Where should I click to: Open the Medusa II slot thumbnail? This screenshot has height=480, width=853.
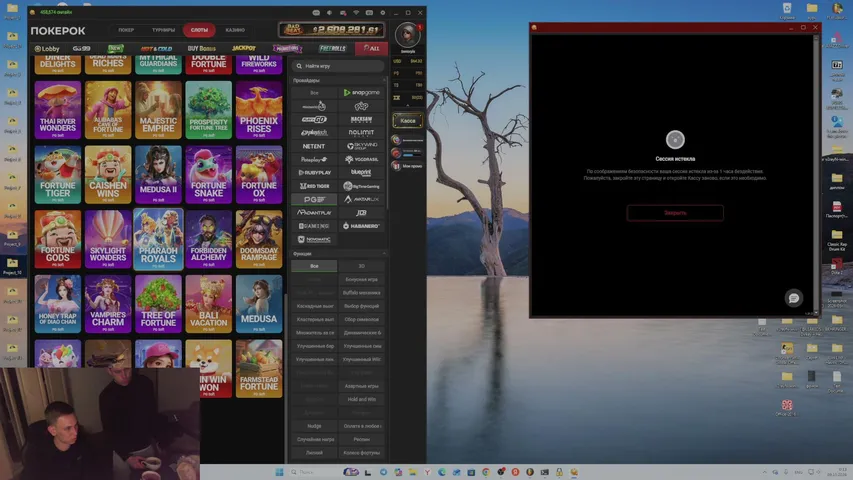click(158, 175)
